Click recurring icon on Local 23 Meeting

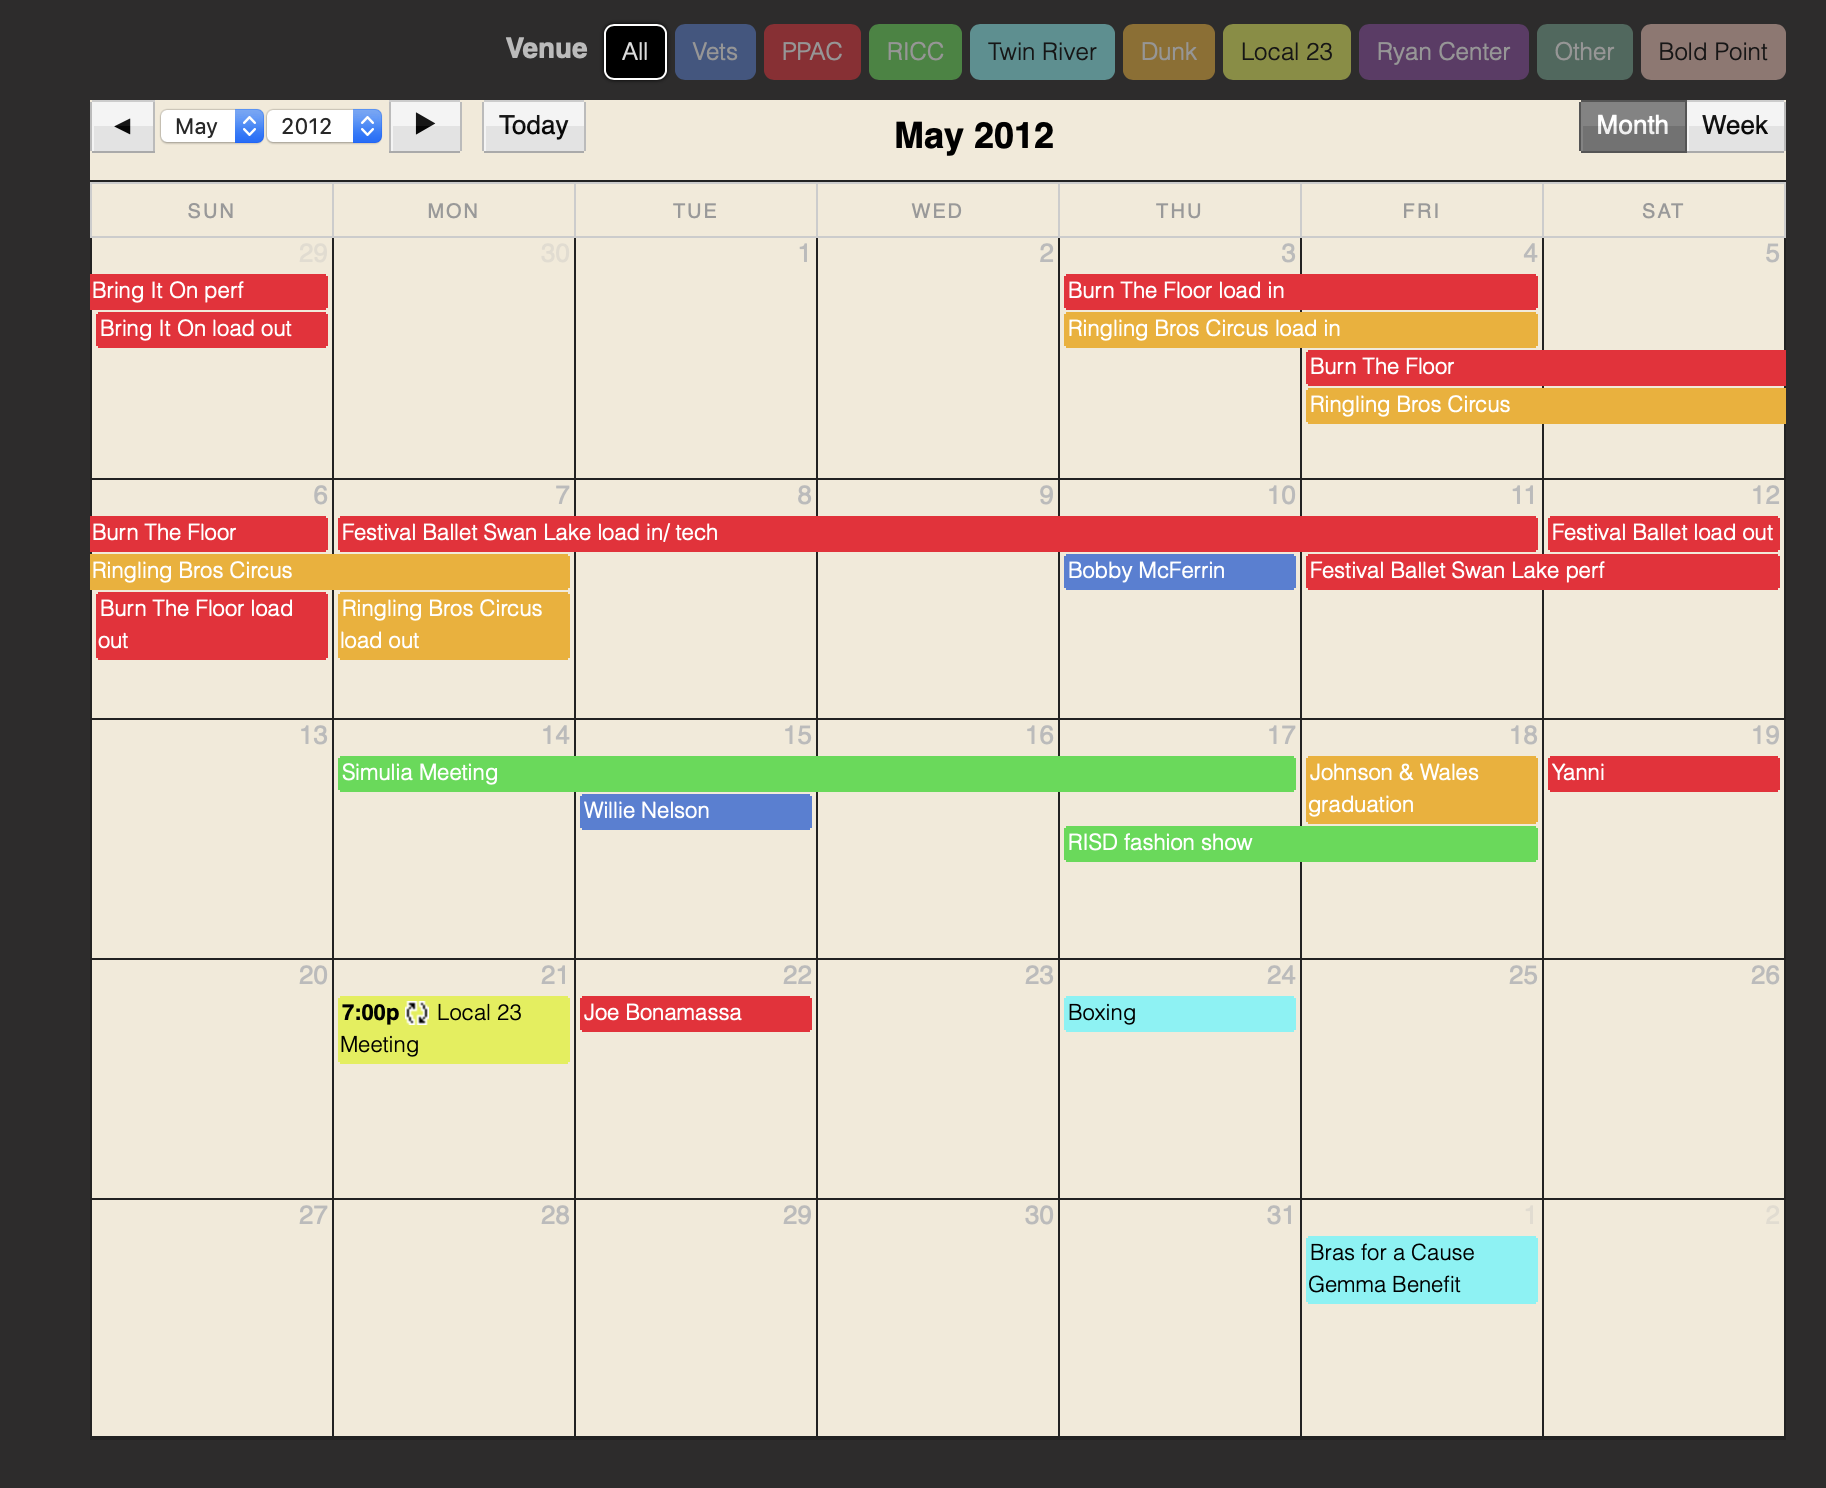pos(418,1013)
